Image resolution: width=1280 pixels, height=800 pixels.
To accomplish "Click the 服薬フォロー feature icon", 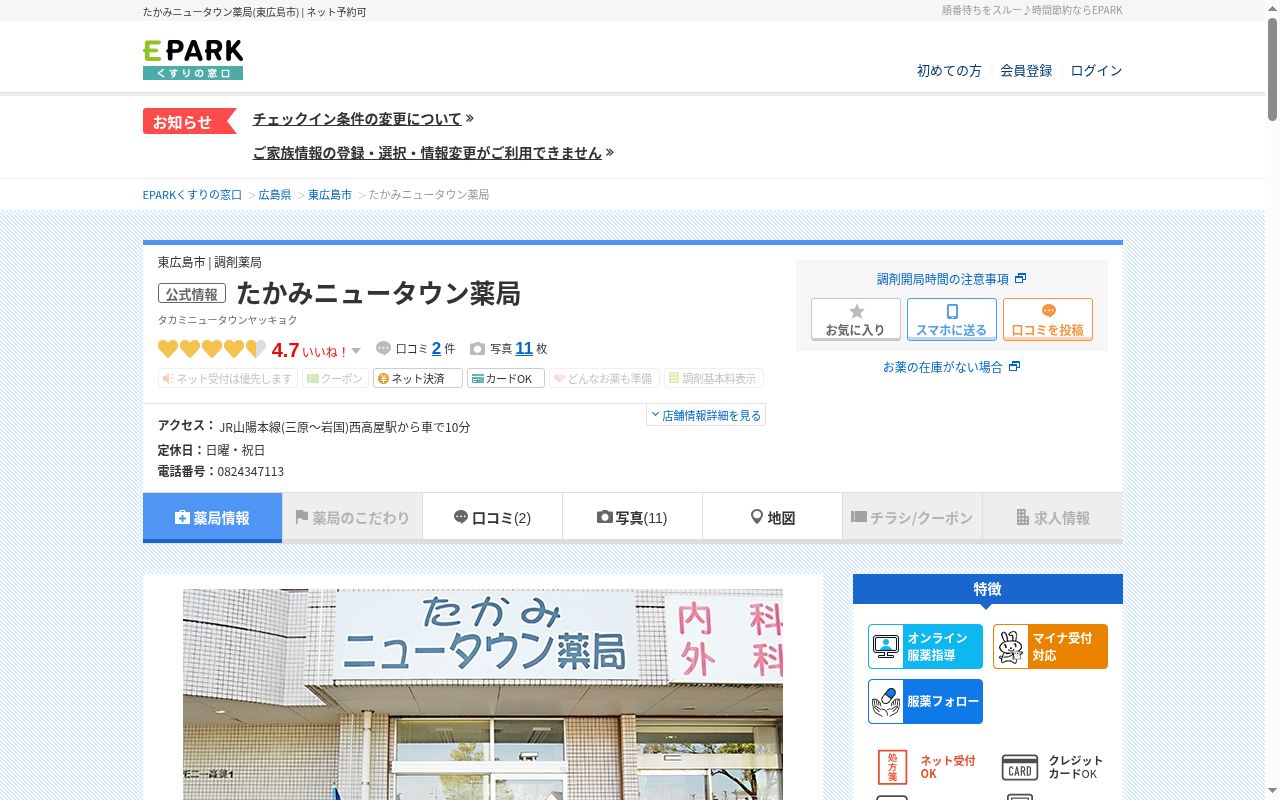I will point(925,701).
